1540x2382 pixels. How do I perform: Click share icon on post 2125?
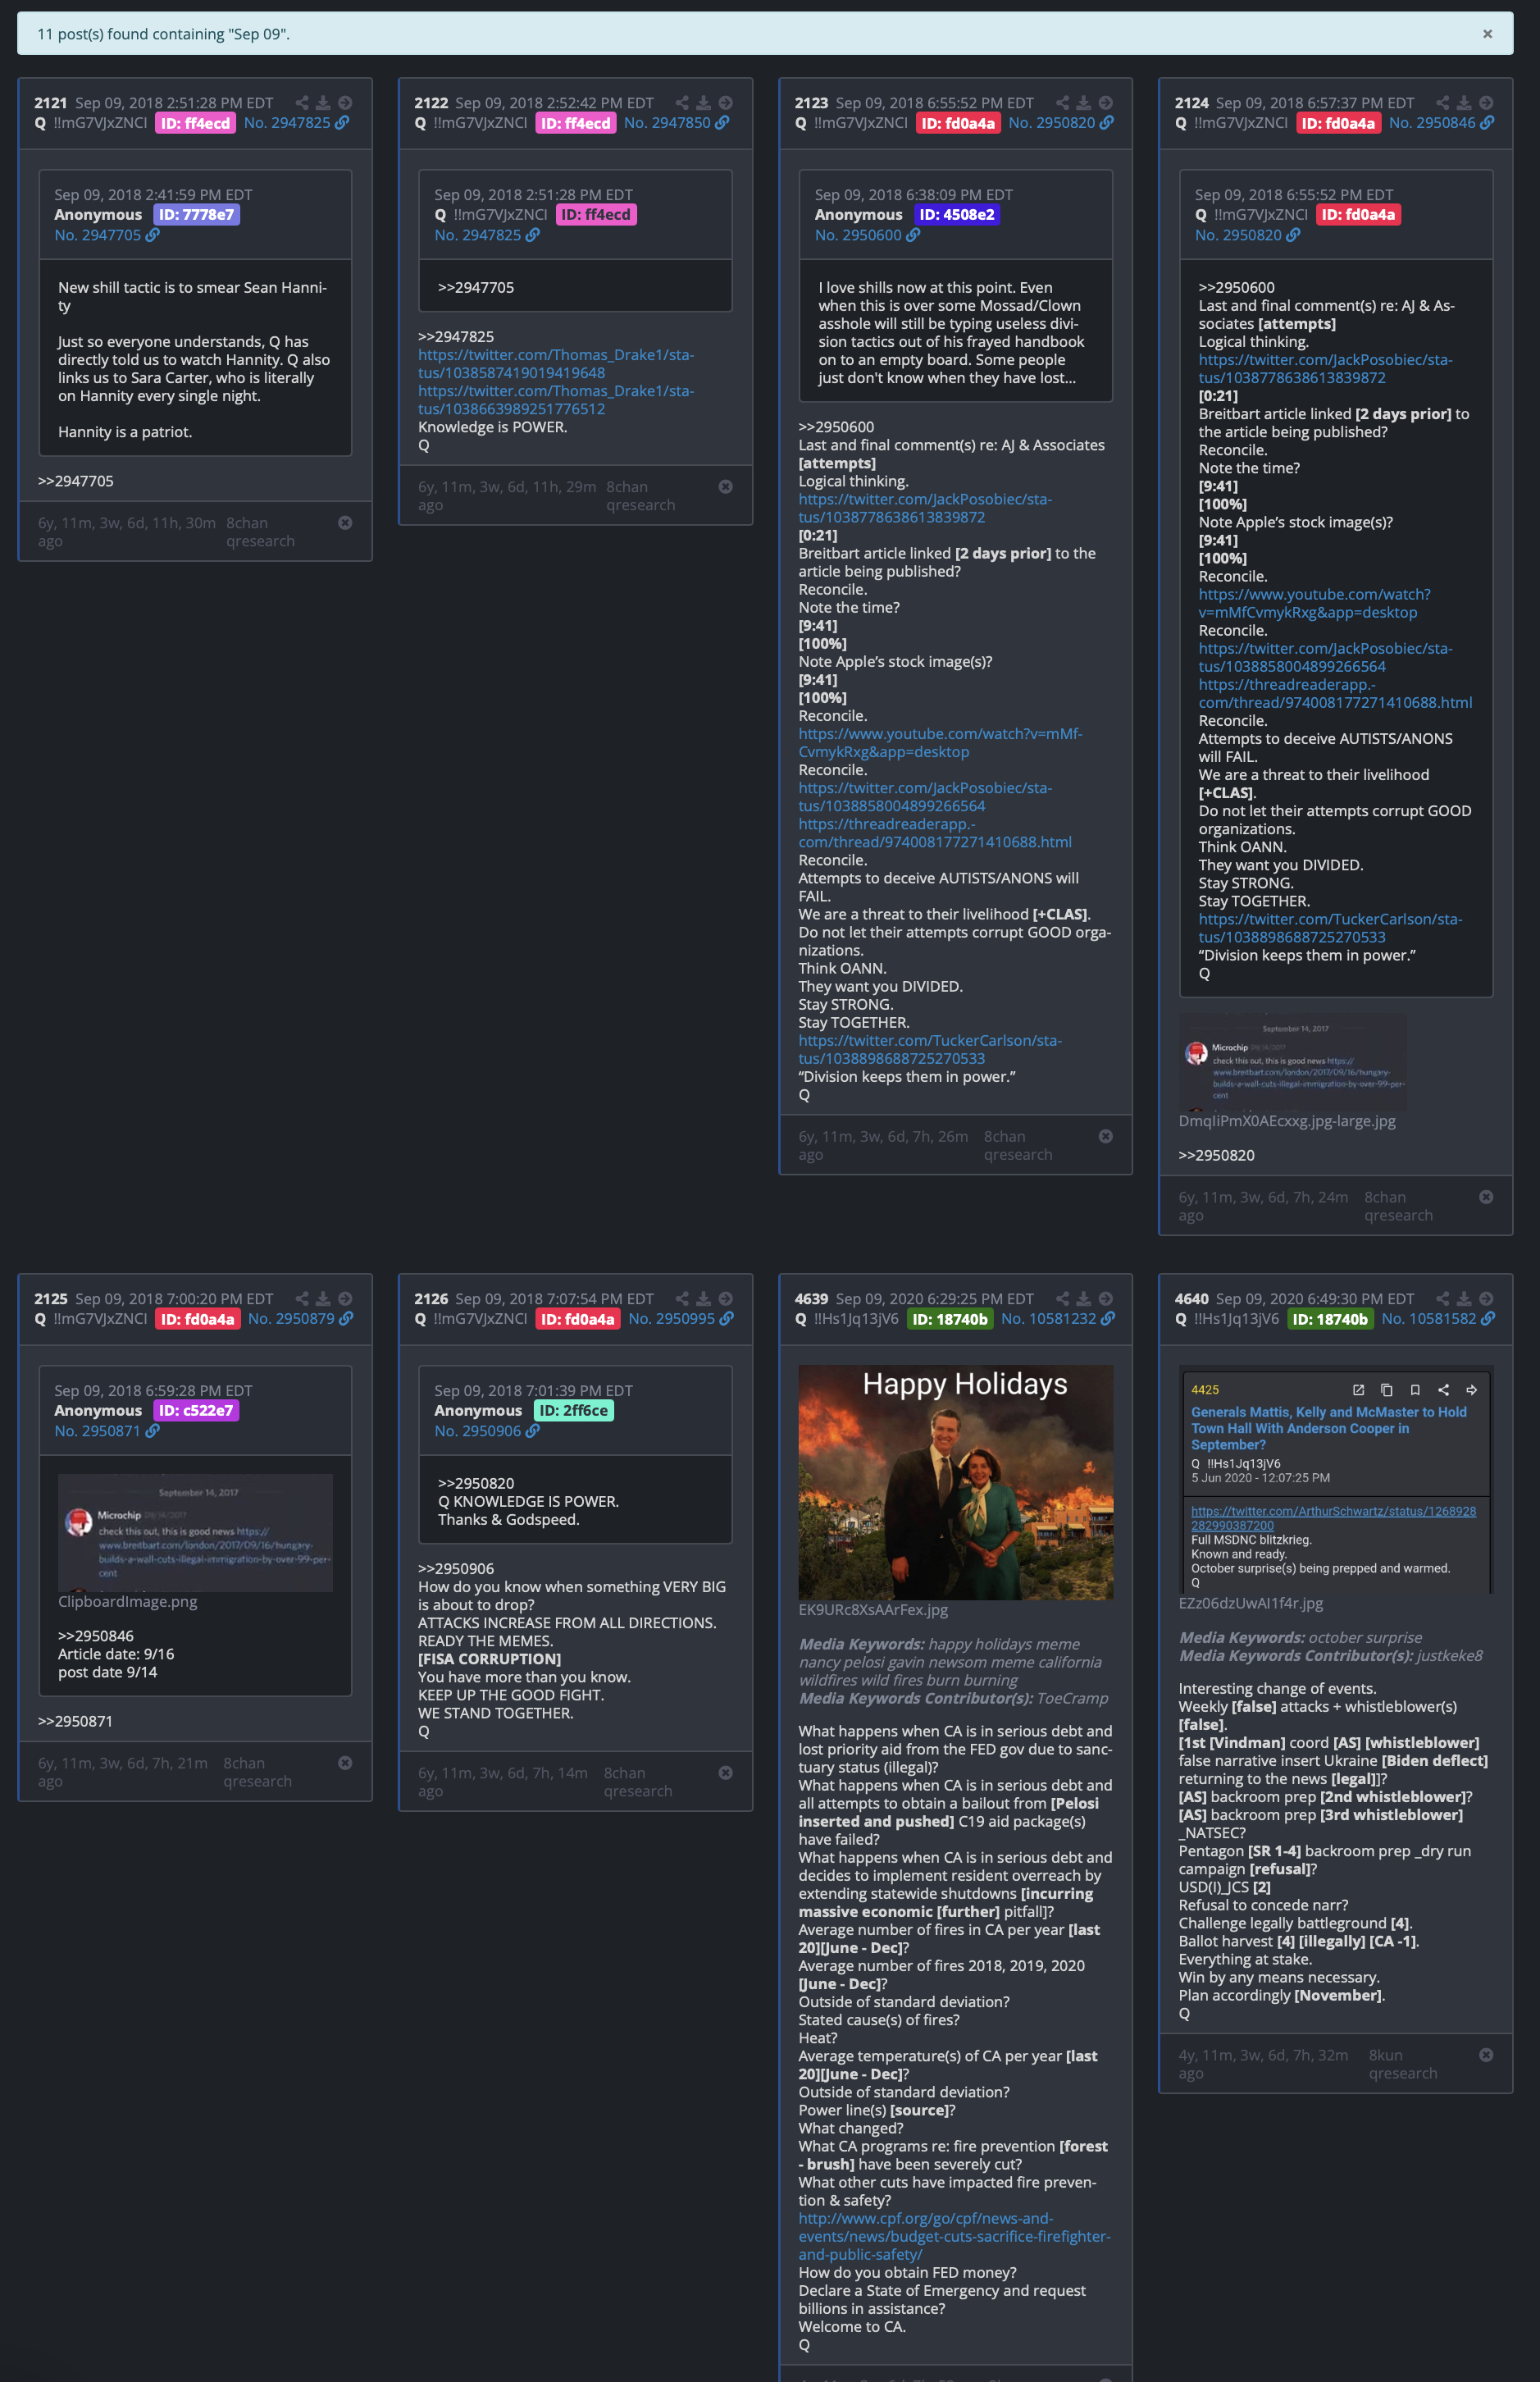(x=302, y=1299)
